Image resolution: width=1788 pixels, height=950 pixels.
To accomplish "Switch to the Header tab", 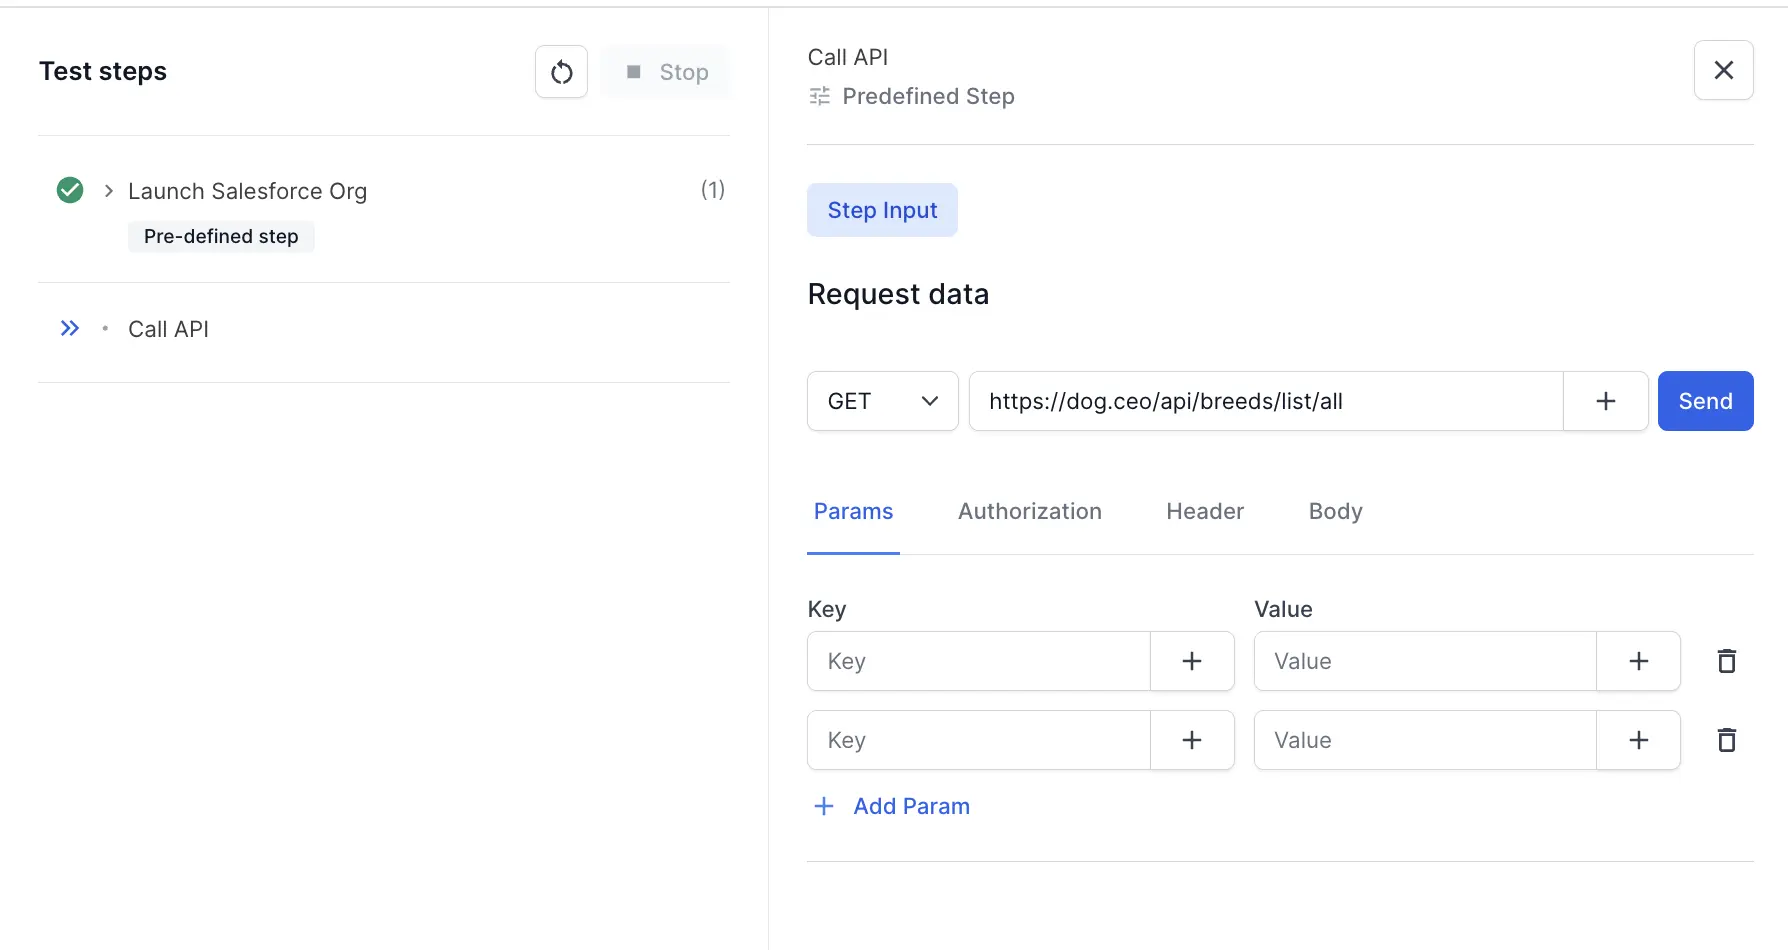I will (x=1204, y=511).
